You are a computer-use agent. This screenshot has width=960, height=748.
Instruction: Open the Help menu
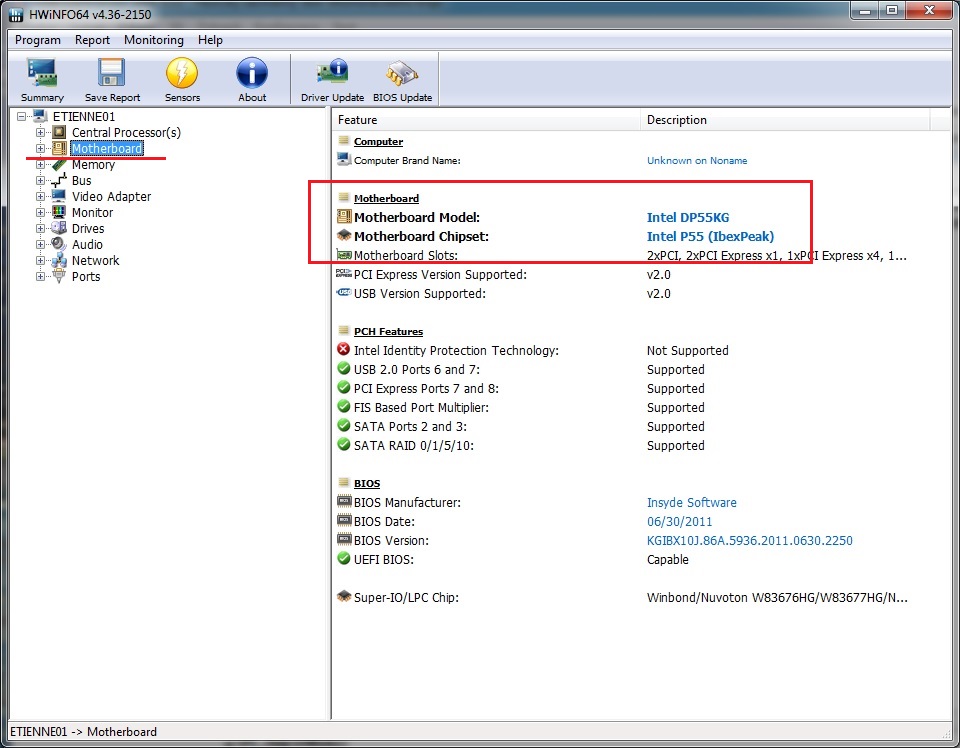[x=210, y=40]
